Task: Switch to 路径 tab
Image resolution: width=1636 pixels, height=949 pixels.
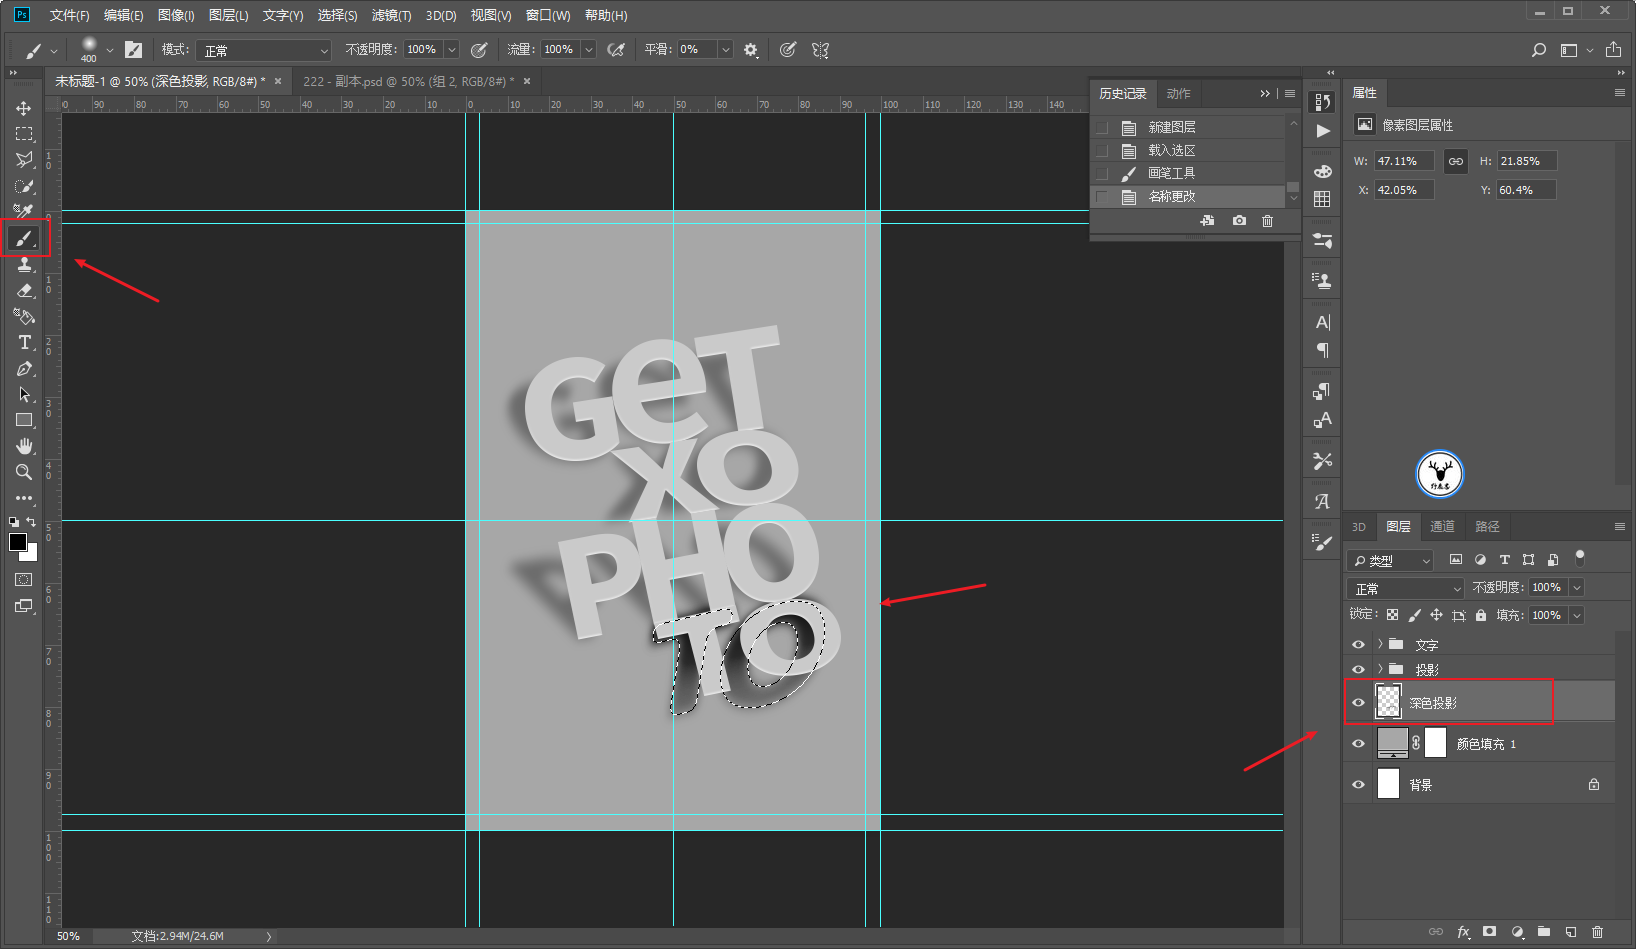Action: coord(1487,527)
